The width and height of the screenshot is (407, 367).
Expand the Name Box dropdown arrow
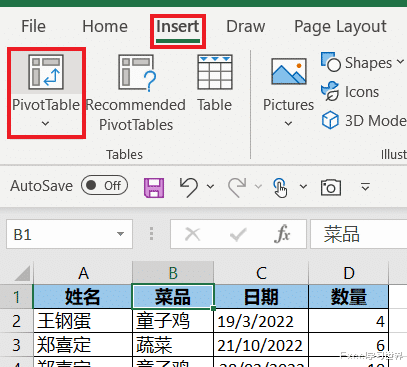tap(120, 234)
